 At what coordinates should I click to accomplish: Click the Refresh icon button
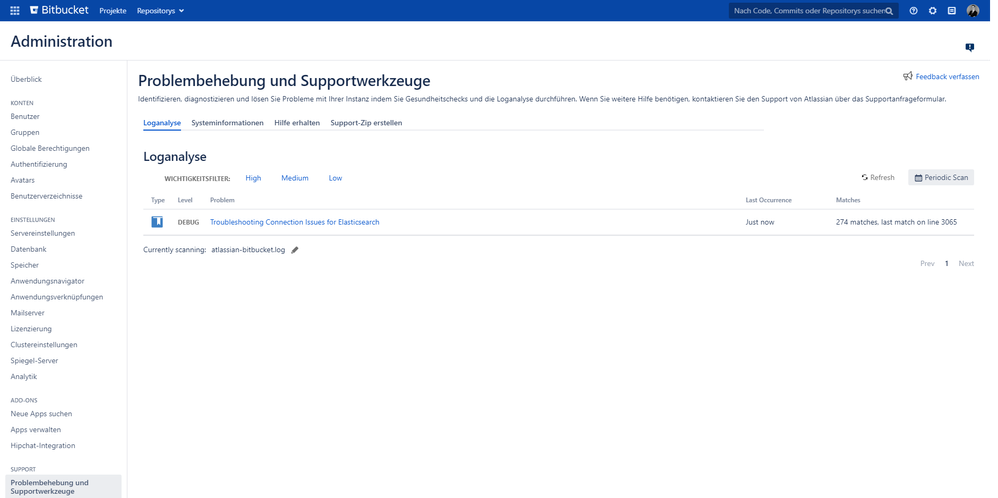pos(878,178)
